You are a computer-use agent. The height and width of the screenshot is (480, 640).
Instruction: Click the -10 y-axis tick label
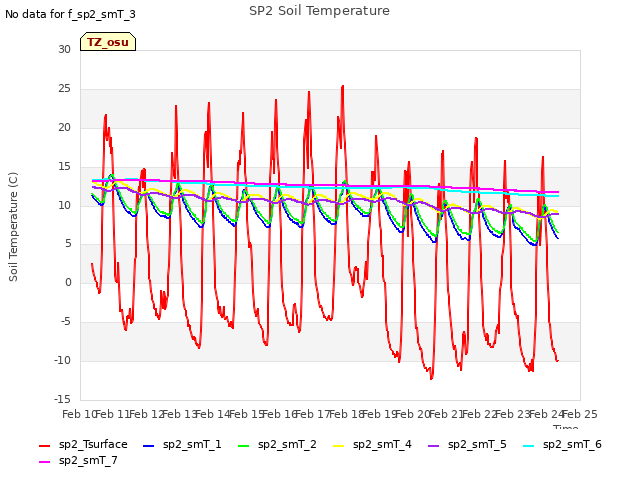click(x=62, y=360)
